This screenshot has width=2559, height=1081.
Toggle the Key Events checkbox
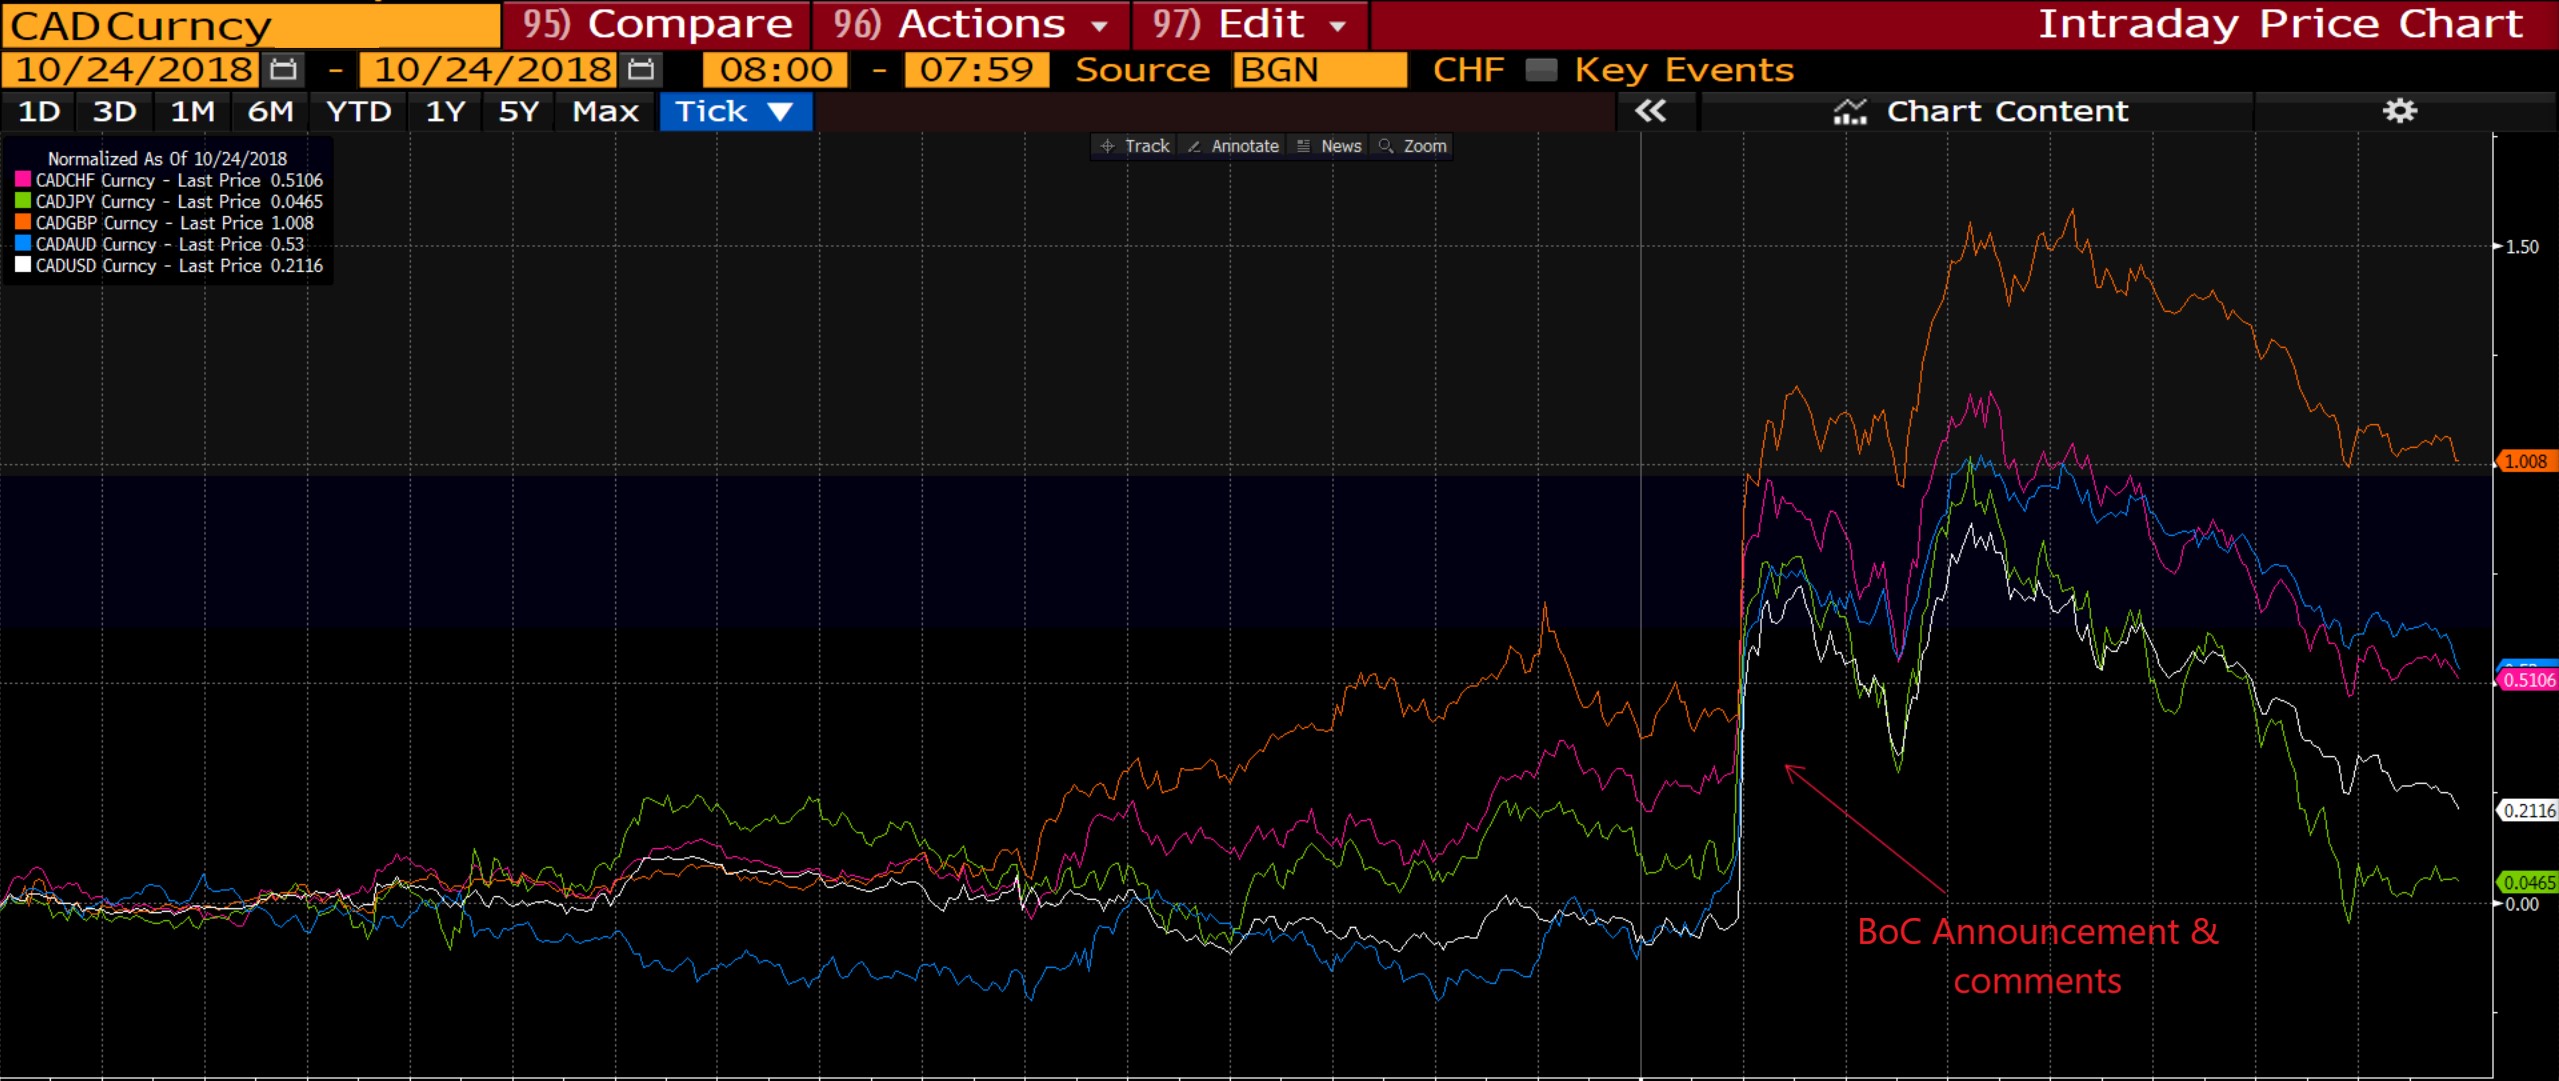[x=1541, y=70]
